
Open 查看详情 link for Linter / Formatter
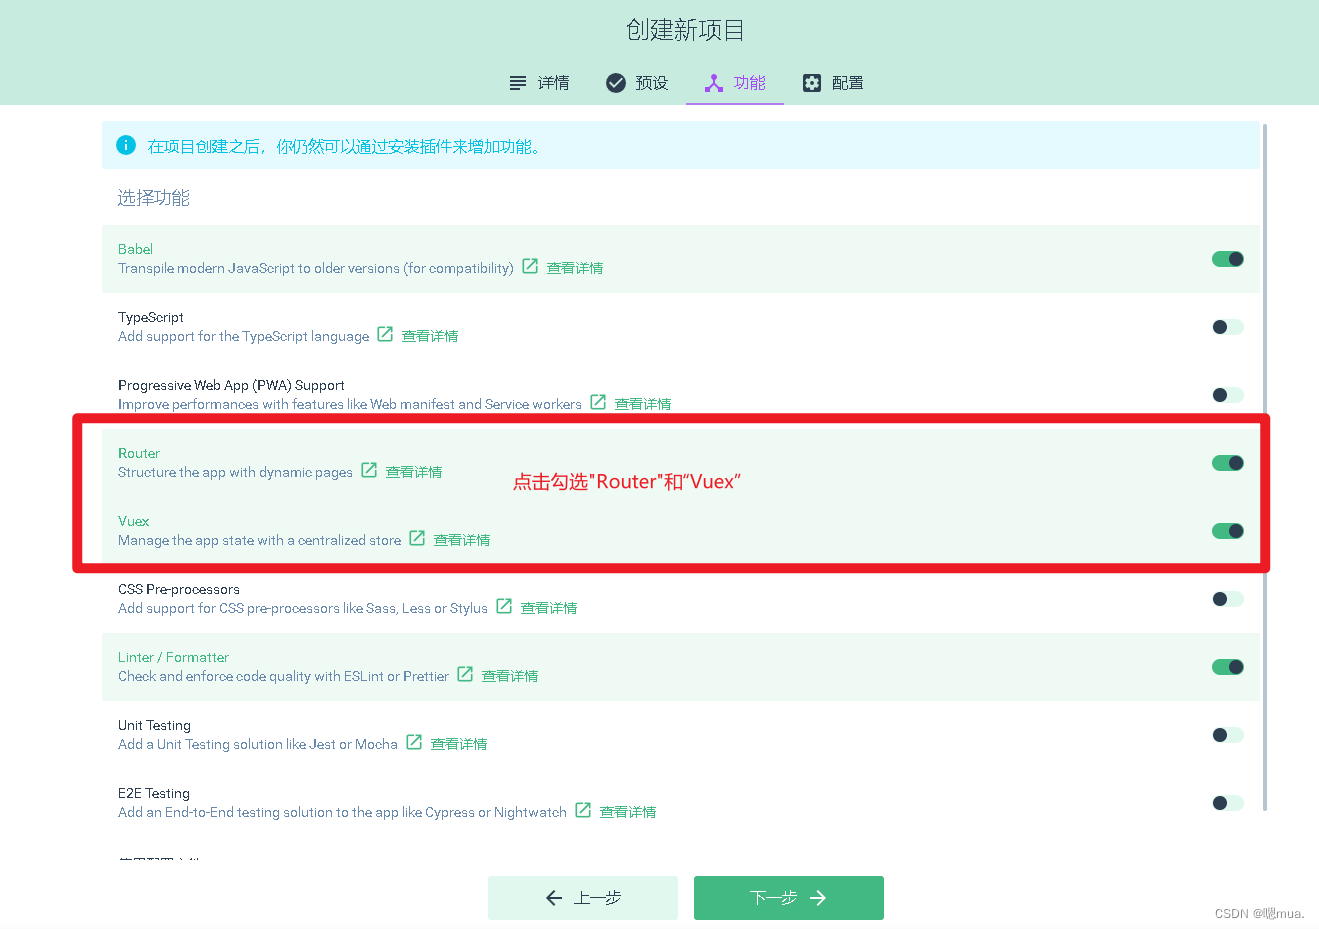click(x=510, y=676)
